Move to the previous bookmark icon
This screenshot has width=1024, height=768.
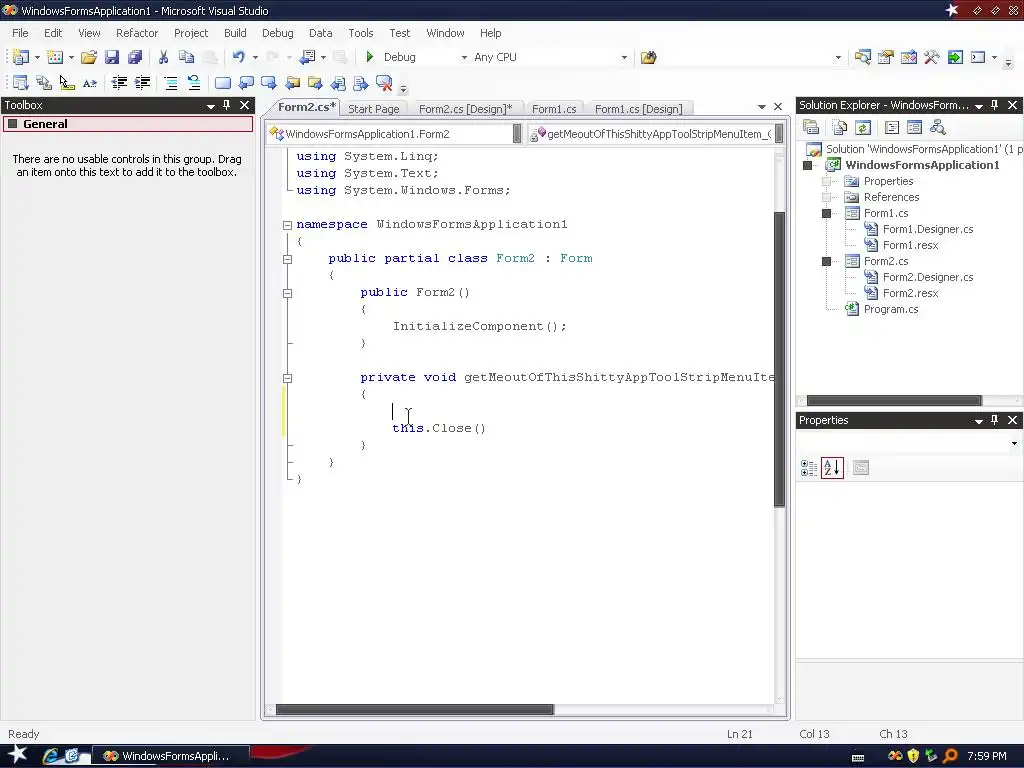pyautogui.click(x=246, y=83)
